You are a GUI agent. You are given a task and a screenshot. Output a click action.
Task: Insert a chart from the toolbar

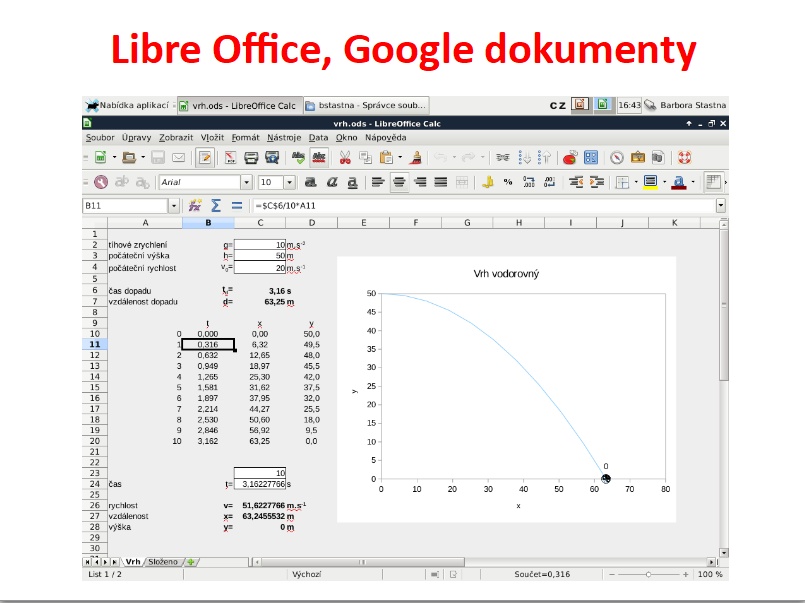(570, 158)
